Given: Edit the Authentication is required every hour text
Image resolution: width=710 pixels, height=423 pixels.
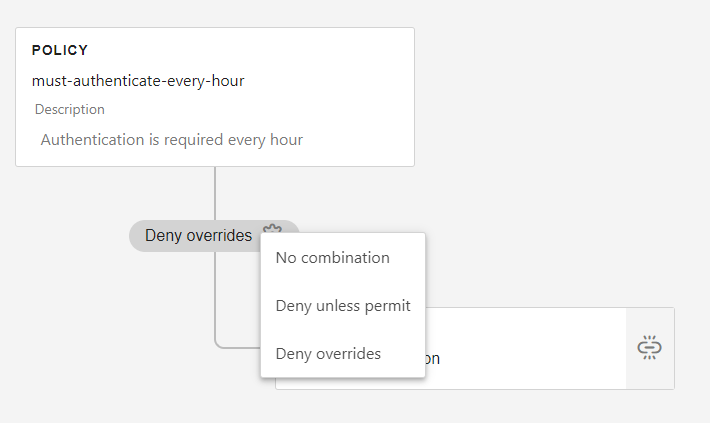Looking at the screenshot, I should [x=171, y=139].
